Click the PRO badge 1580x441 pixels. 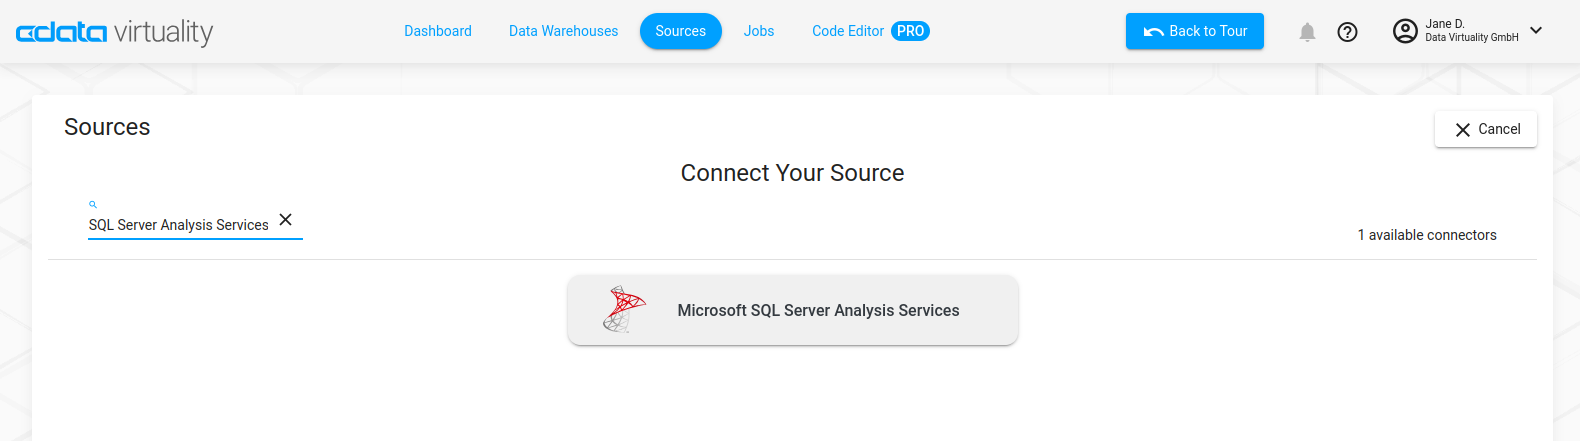point(910,31)
